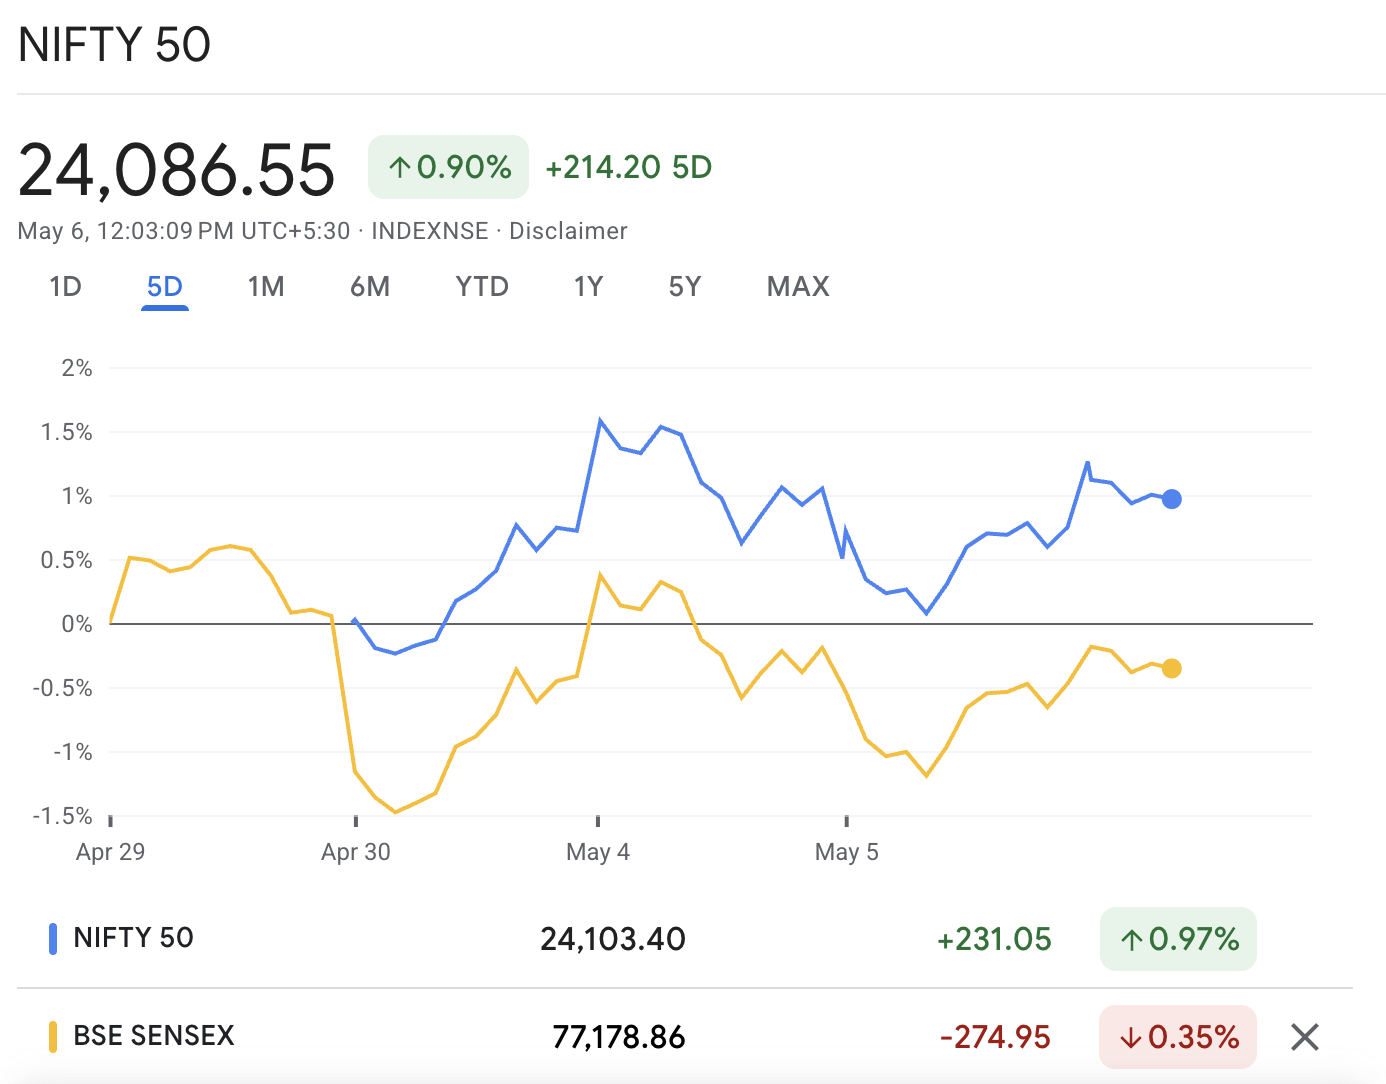Click the NIFTY 50 page heading
1386x1084 pixels.
115,45
